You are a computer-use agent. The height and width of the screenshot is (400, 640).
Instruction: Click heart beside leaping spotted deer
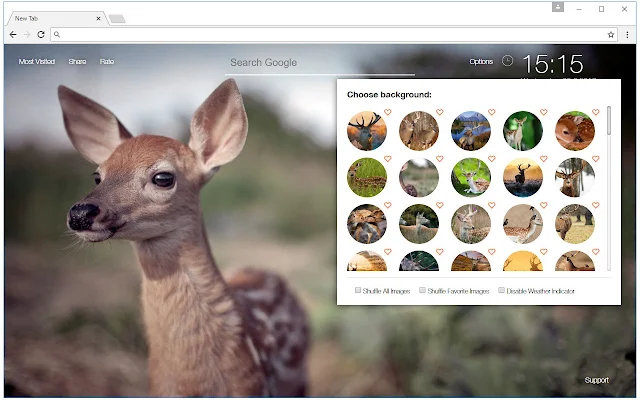click(x=544, y=205)
